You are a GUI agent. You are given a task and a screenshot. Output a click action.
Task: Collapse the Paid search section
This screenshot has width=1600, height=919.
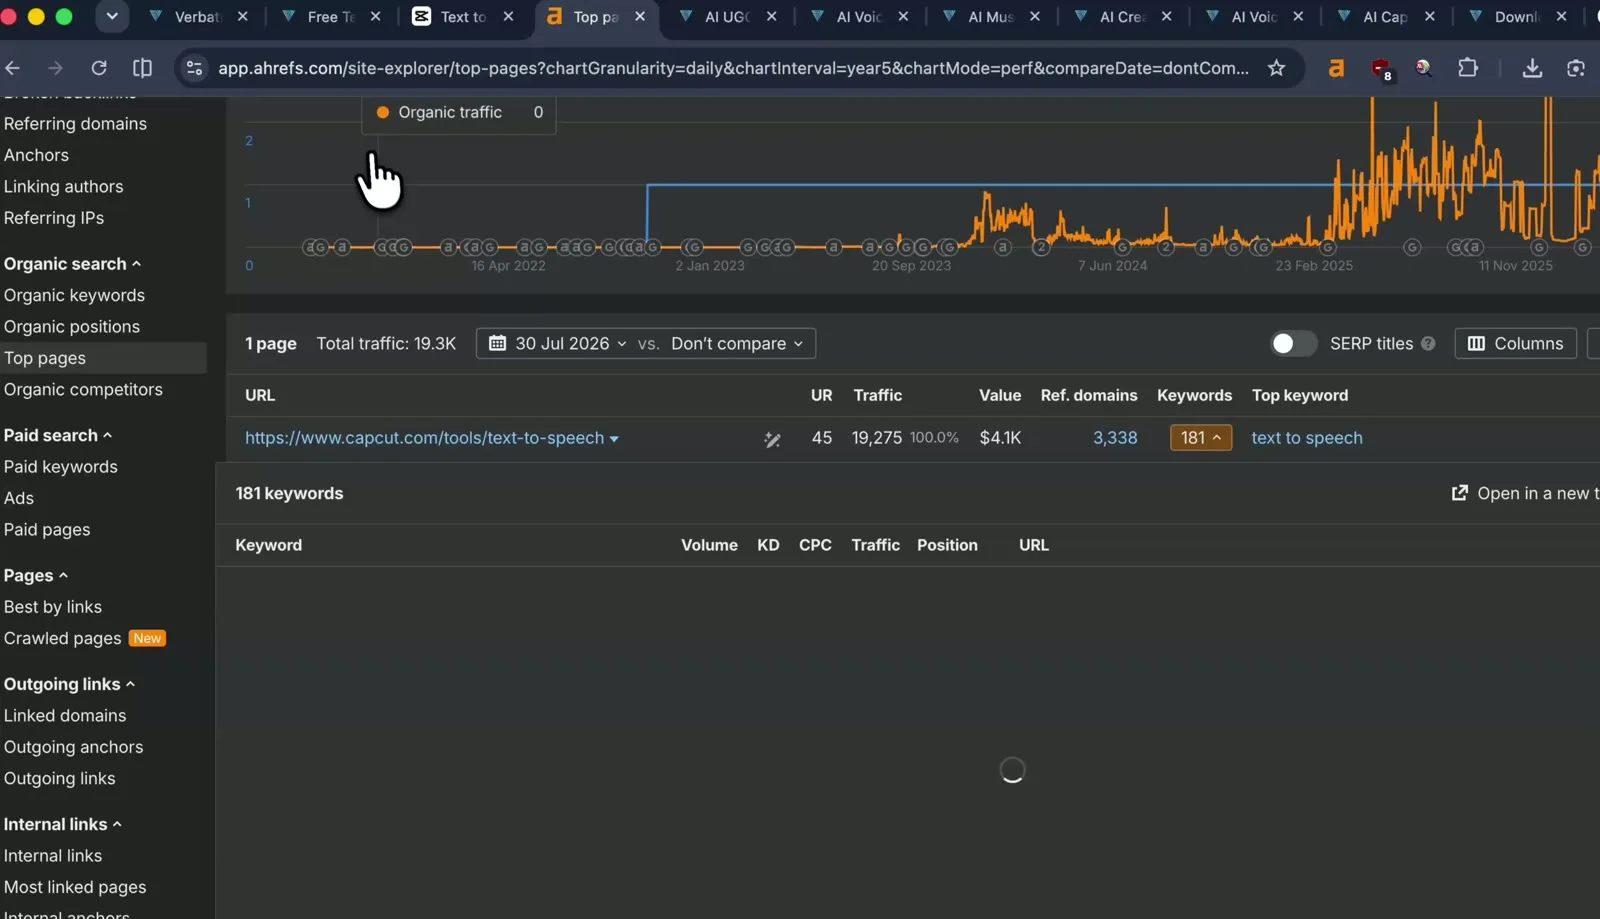pos(58,436)
